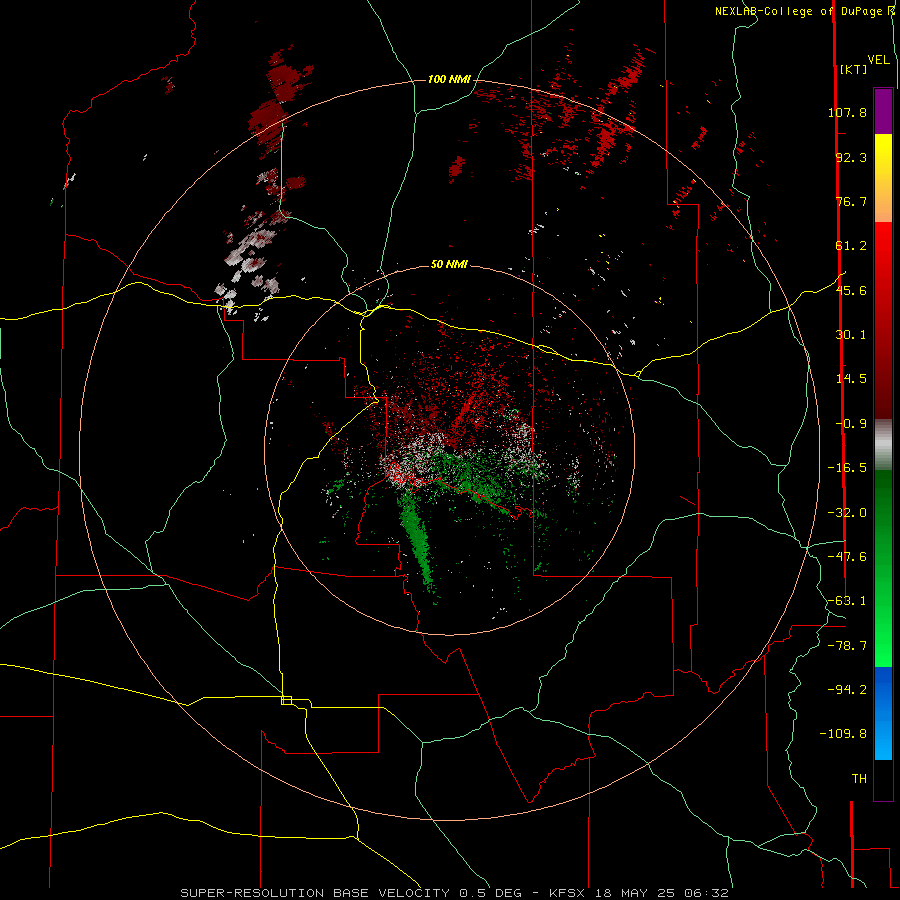Click the VEL legend title
The width and height of the screenshot is (900, 900).
pyautogui.click(x=878, y=60)
